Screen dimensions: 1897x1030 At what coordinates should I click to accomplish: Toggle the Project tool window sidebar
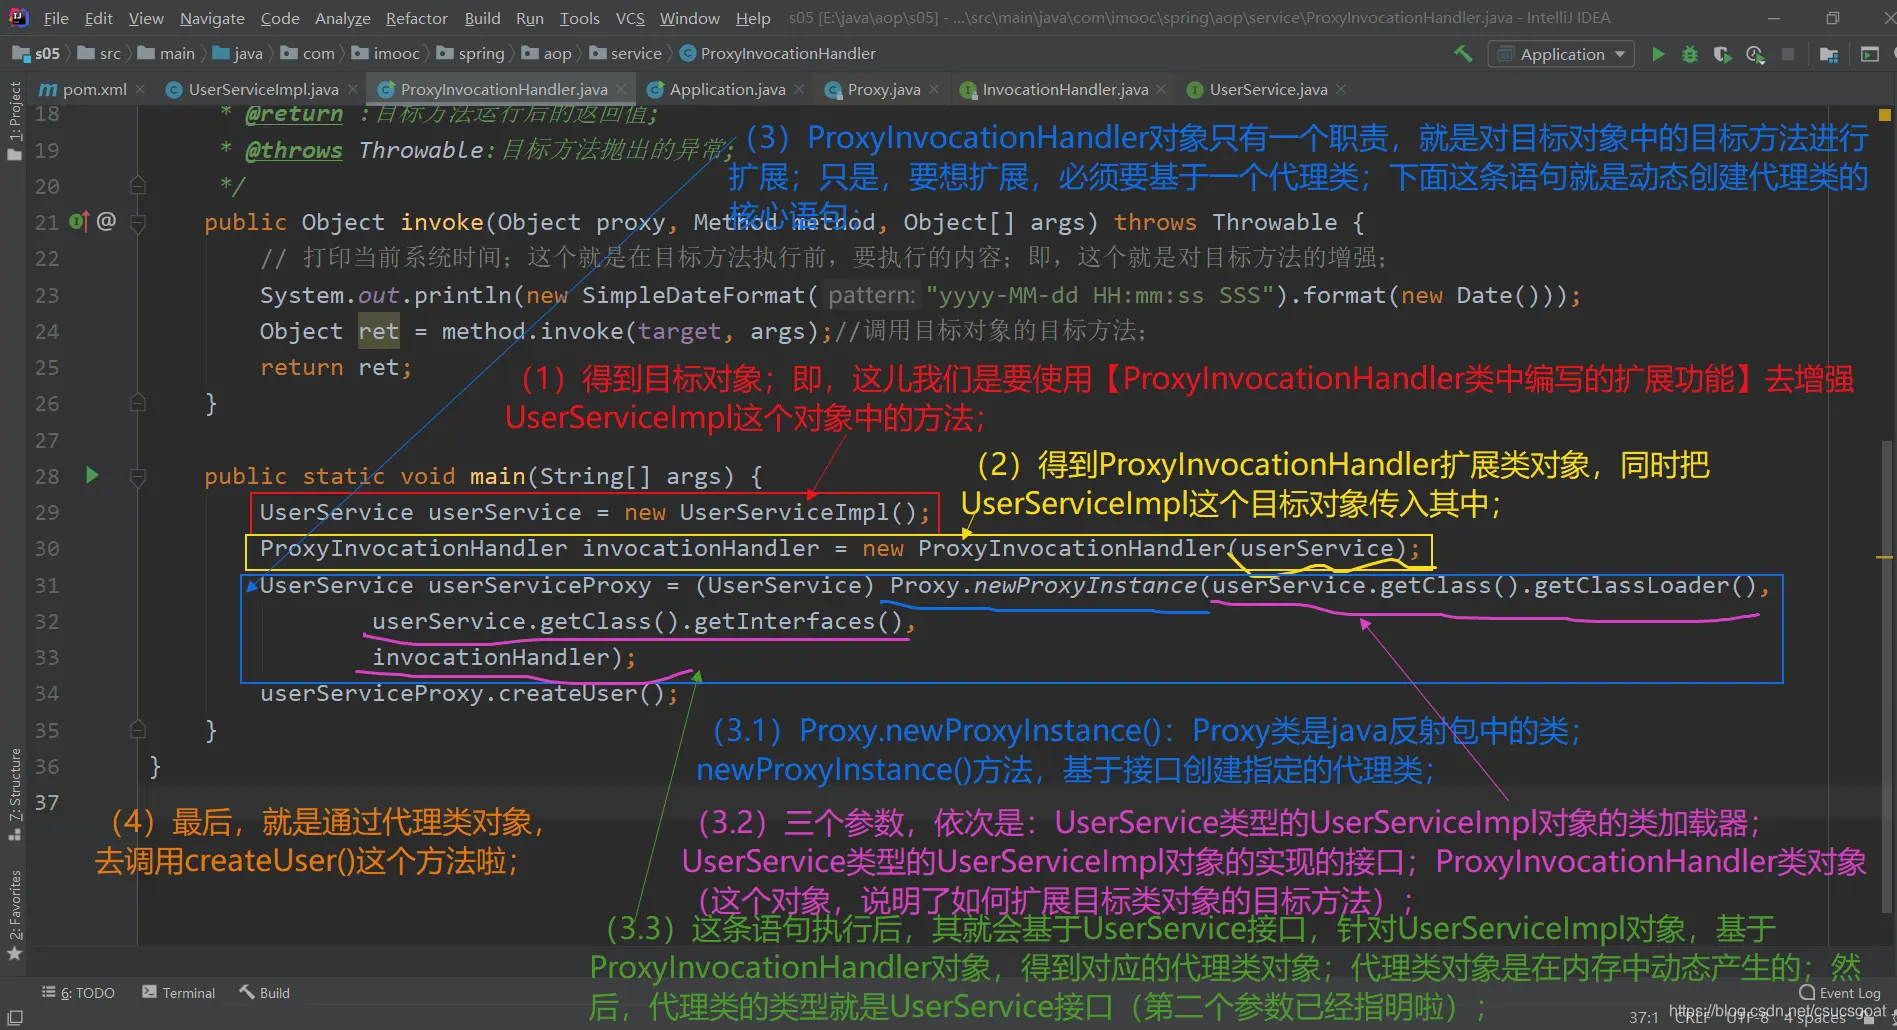14,120
